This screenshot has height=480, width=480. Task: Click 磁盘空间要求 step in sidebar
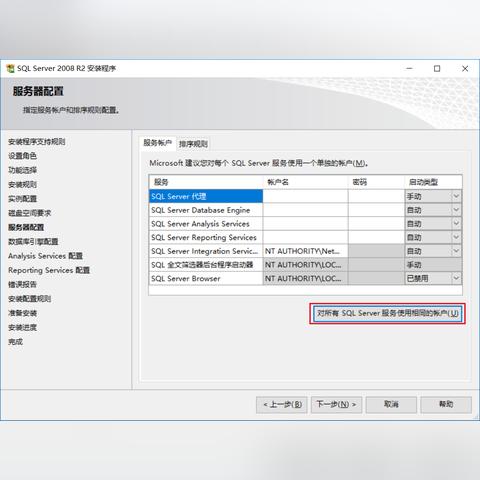[x=30, y=213]
